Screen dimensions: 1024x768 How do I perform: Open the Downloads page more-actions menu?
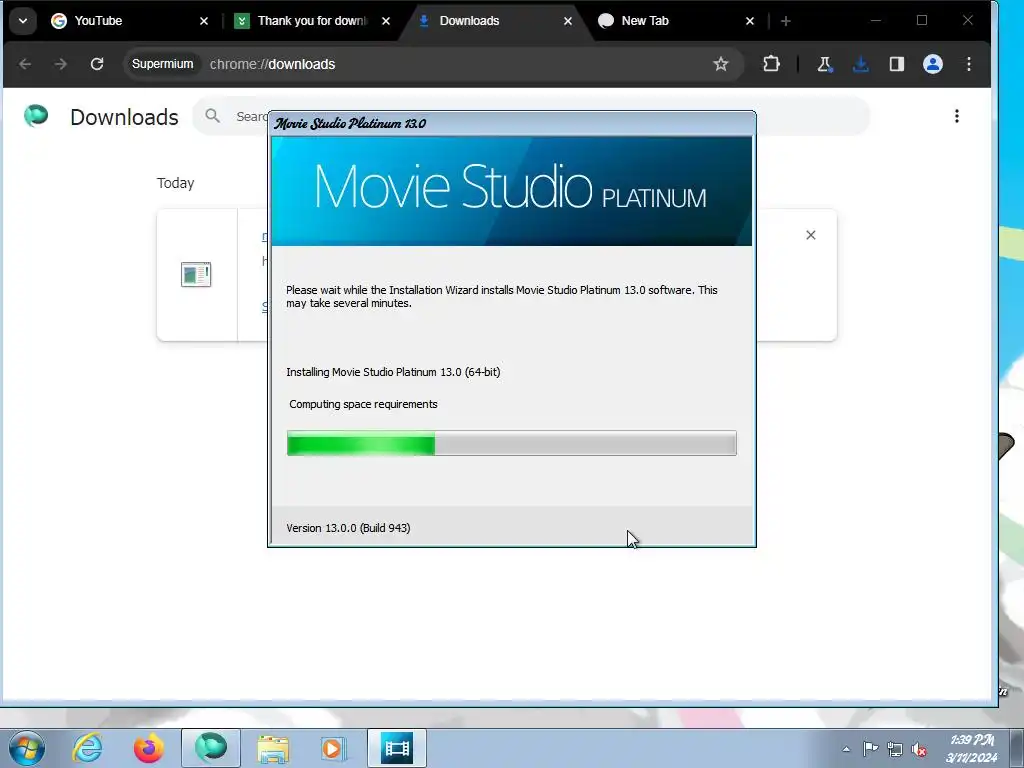pos(957,116)
